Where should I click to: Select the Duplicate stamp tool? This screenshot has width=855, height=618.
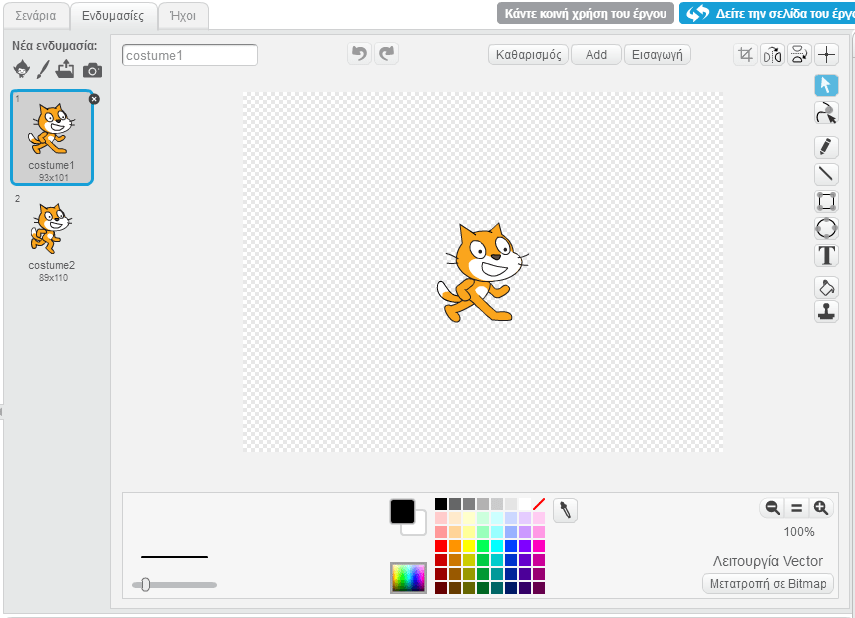(x=826, y=312)
